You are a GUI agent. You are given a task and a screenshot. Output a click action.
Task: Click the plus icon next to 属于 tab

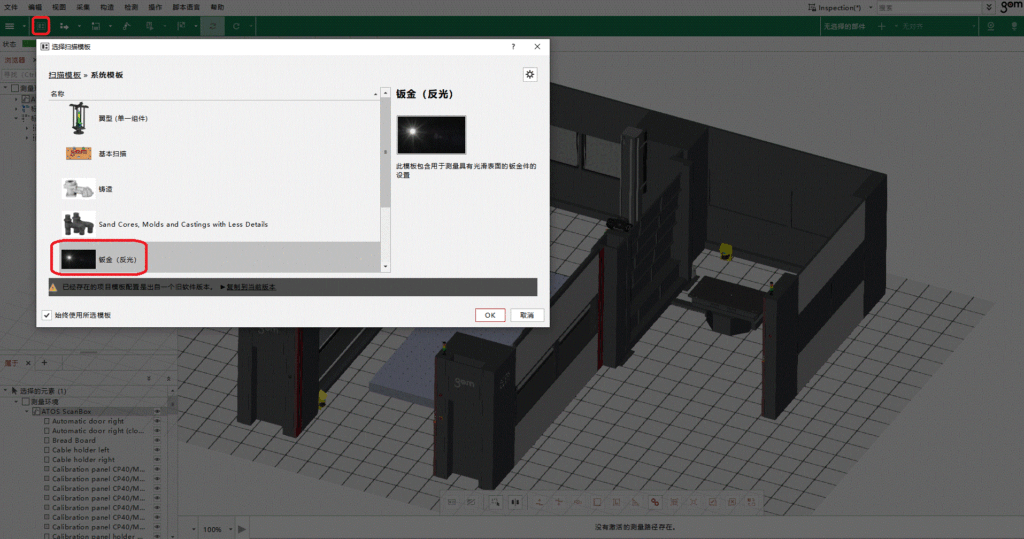[44, 363]
